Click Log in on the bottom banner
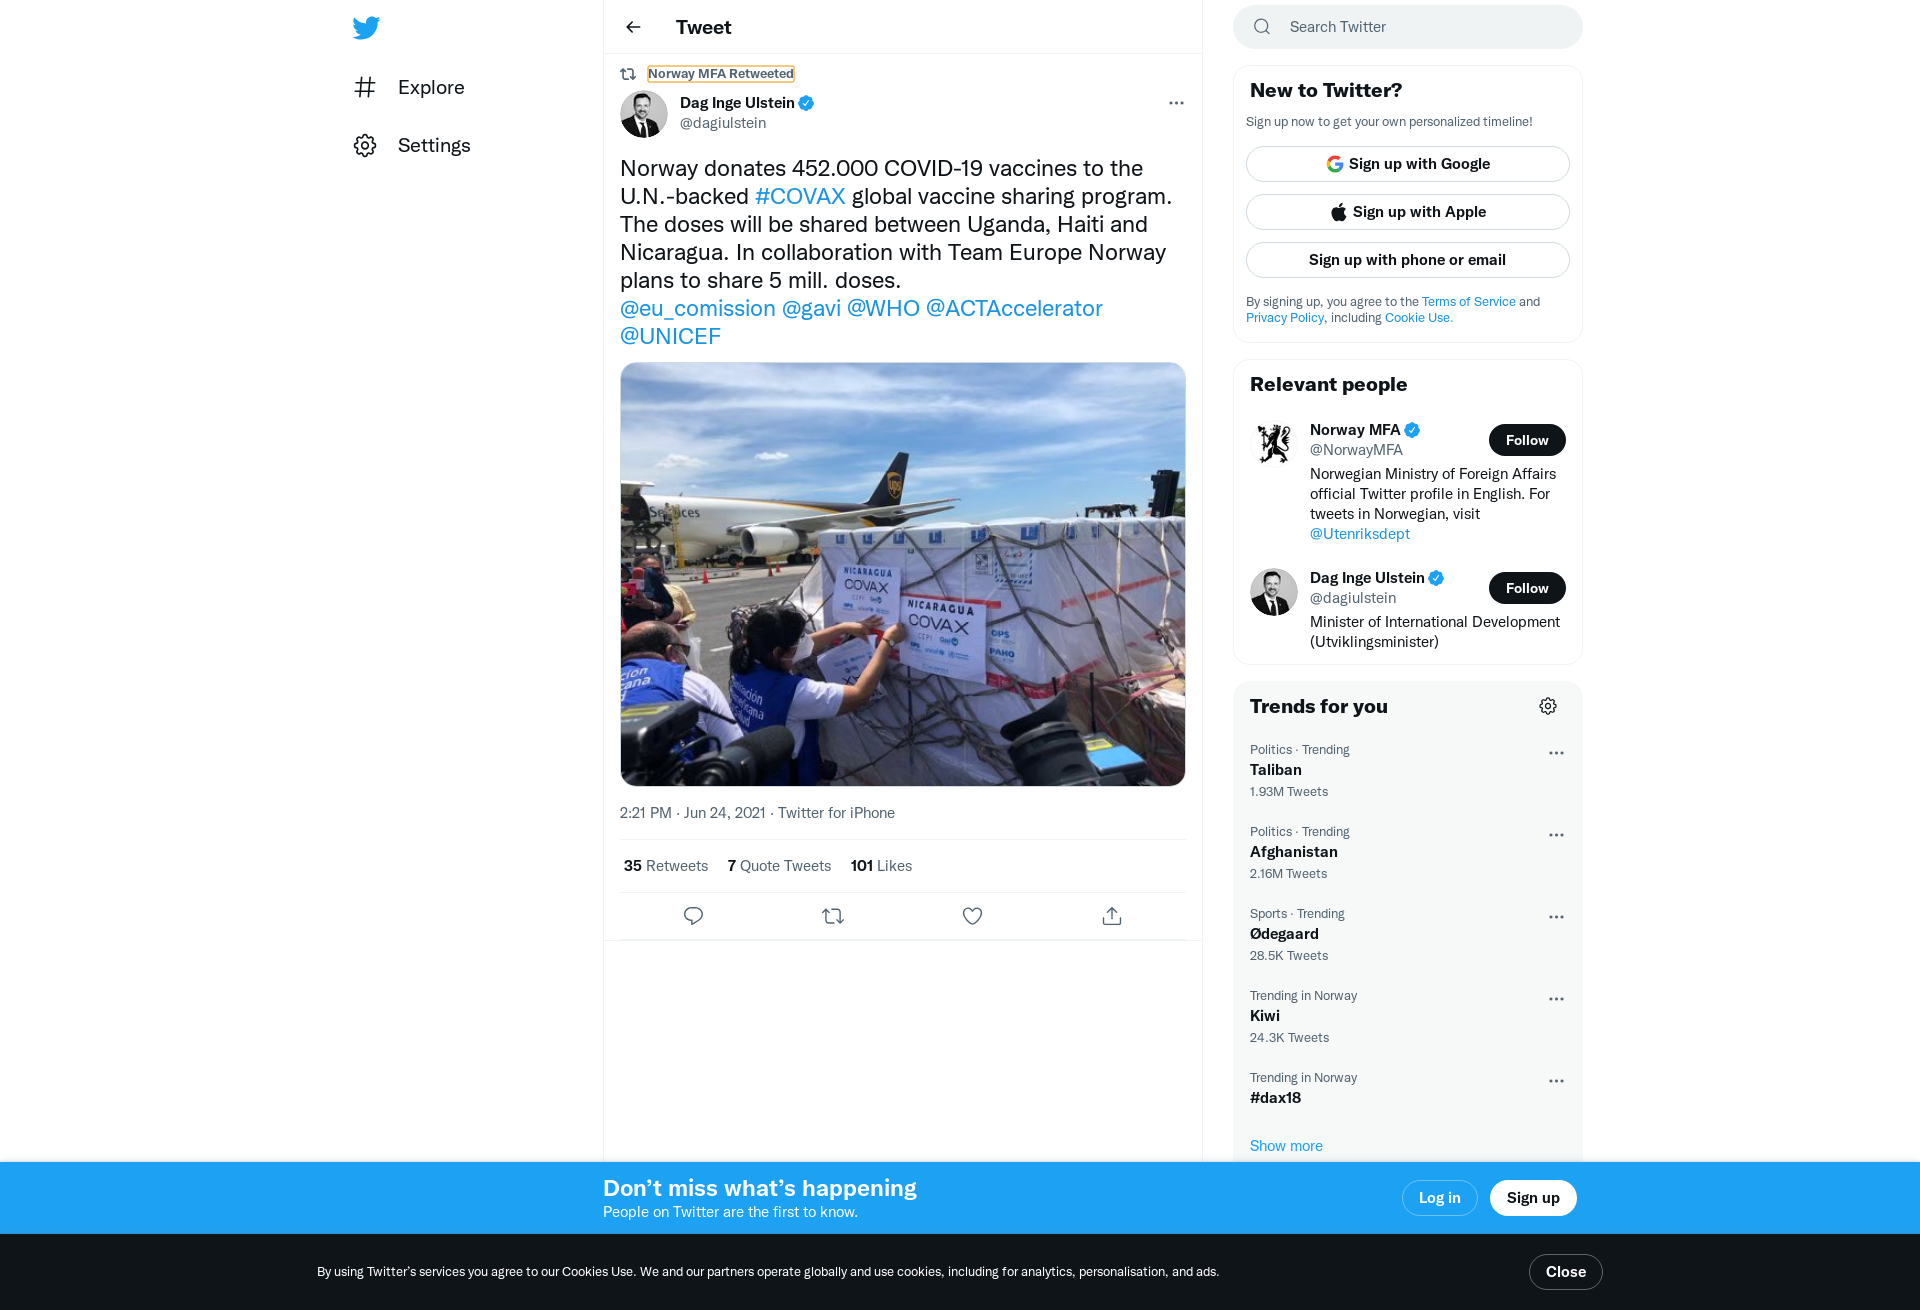The width and height of the screenshot is (1920, 1310). [x=1439, y=1198]
